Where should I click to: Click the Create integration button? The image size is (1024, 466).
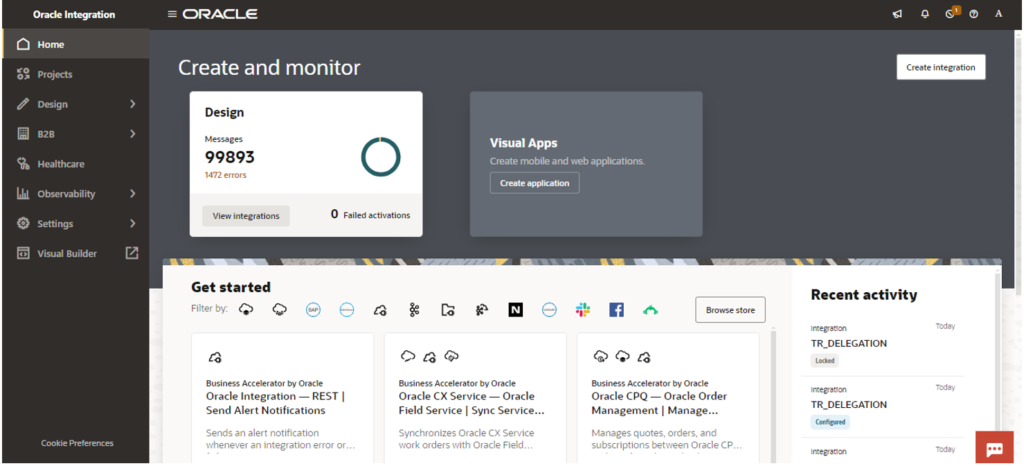pyautogui.click(x=940, y=67)
